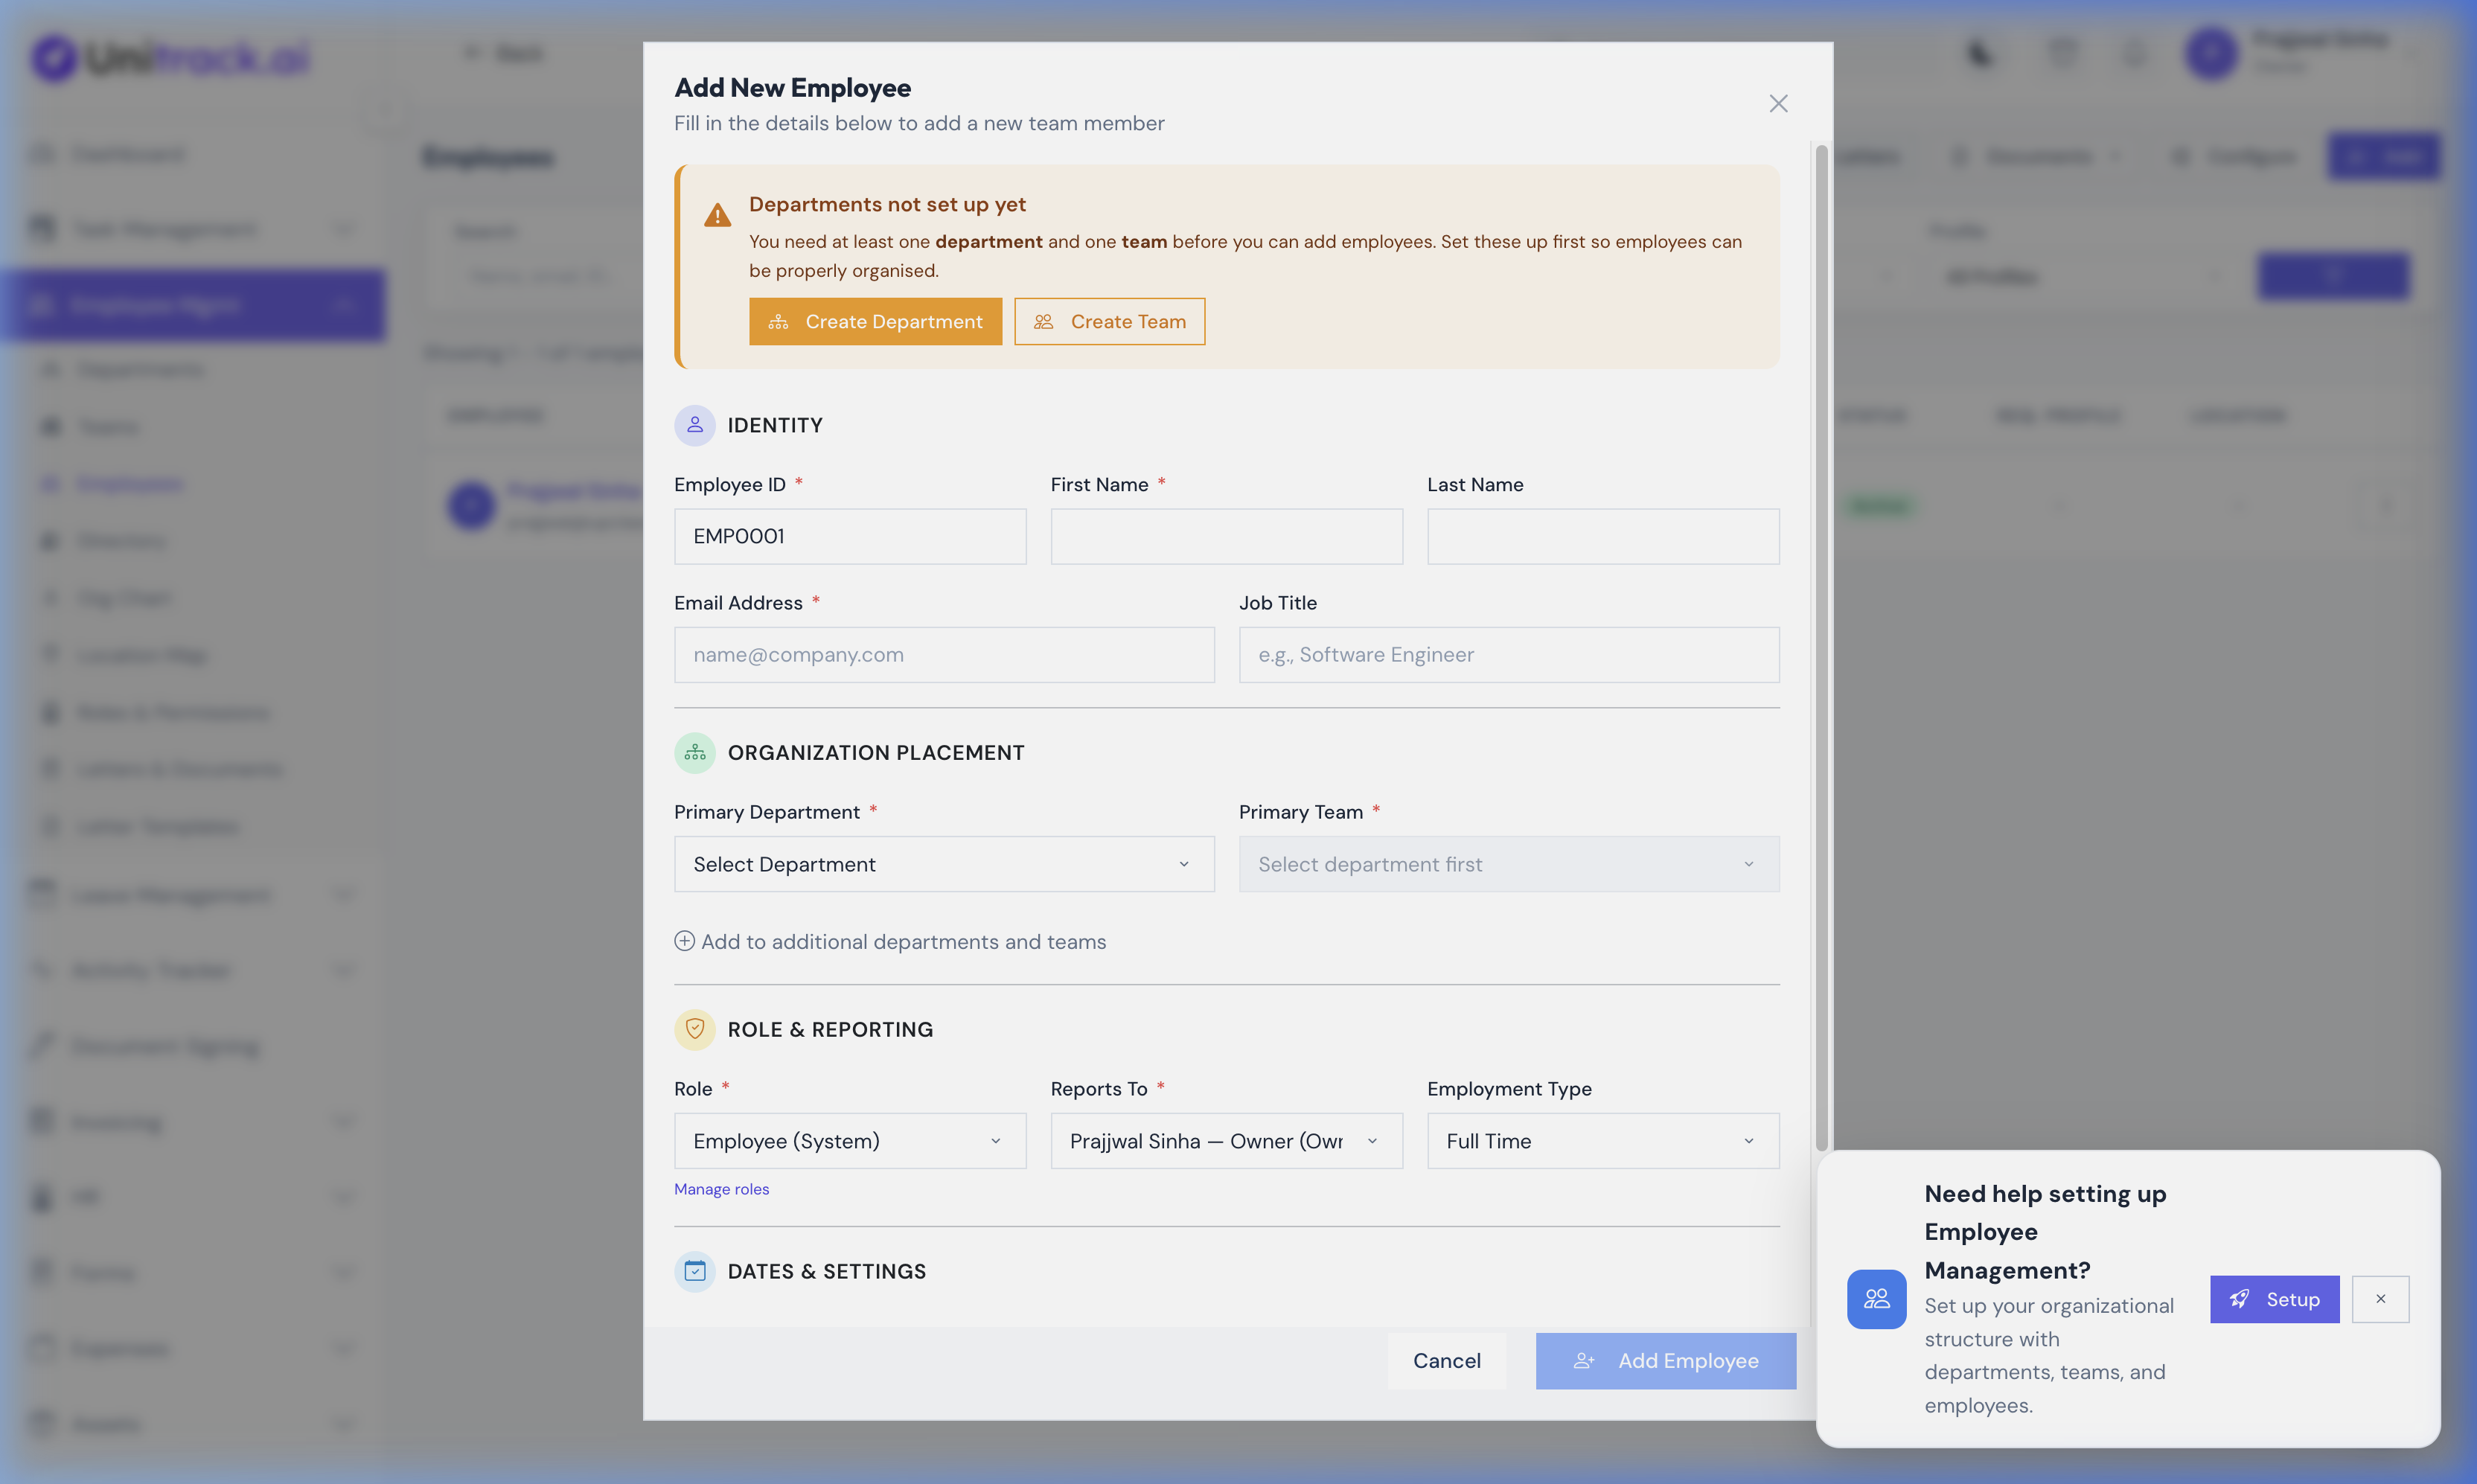Click the people icon in the help popup

[1877, 1298]
